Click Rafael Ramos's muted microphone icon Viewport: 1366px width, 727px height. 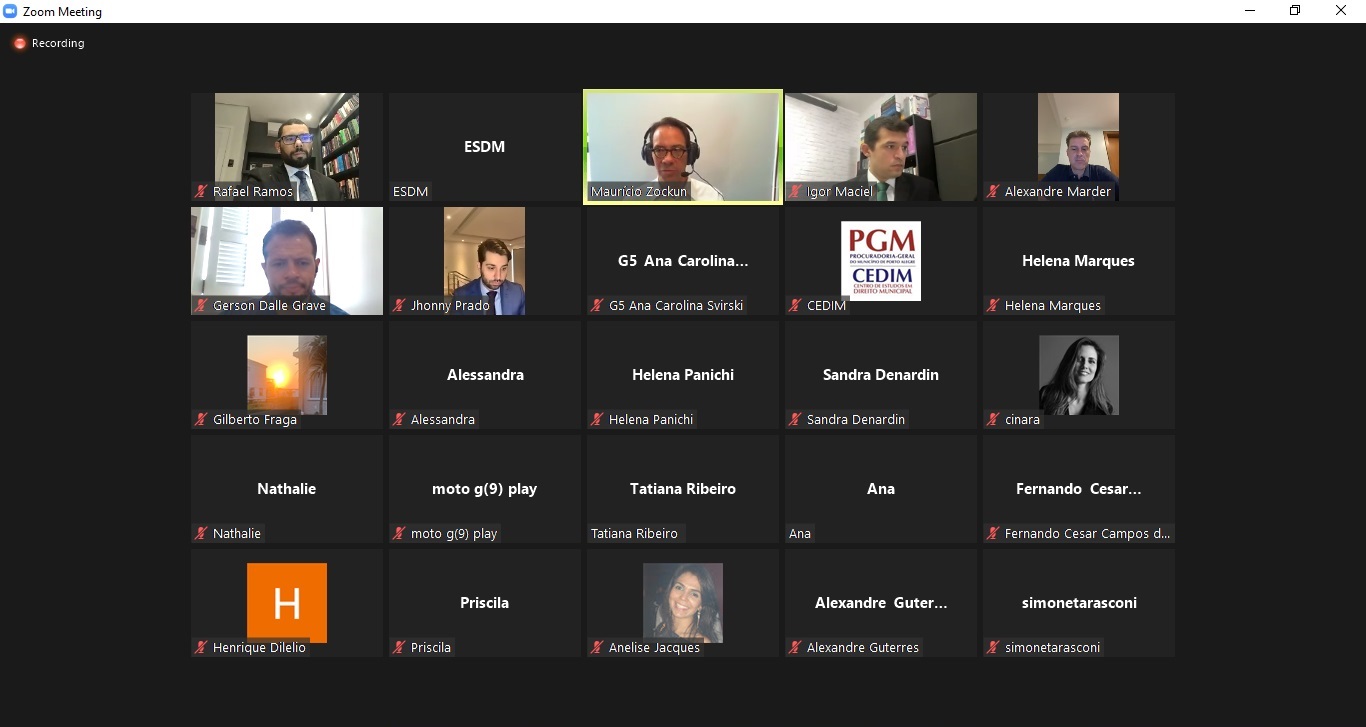point(201,191)
